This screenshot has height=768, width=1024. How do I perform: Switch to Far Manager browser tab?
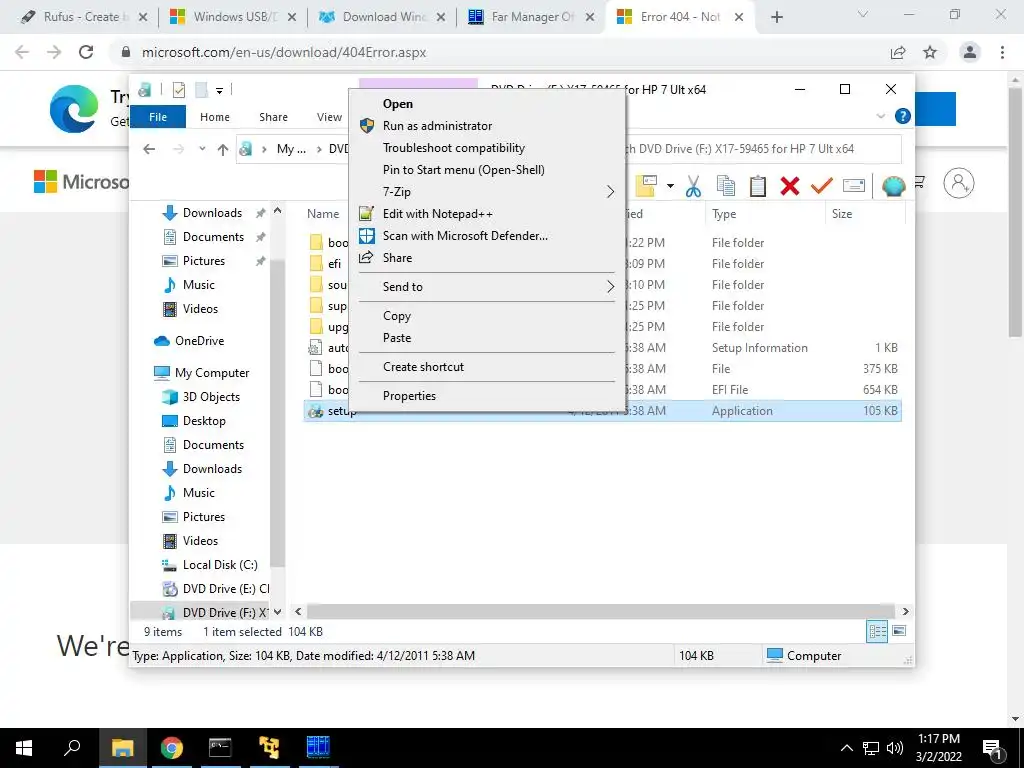click(532, 17)
